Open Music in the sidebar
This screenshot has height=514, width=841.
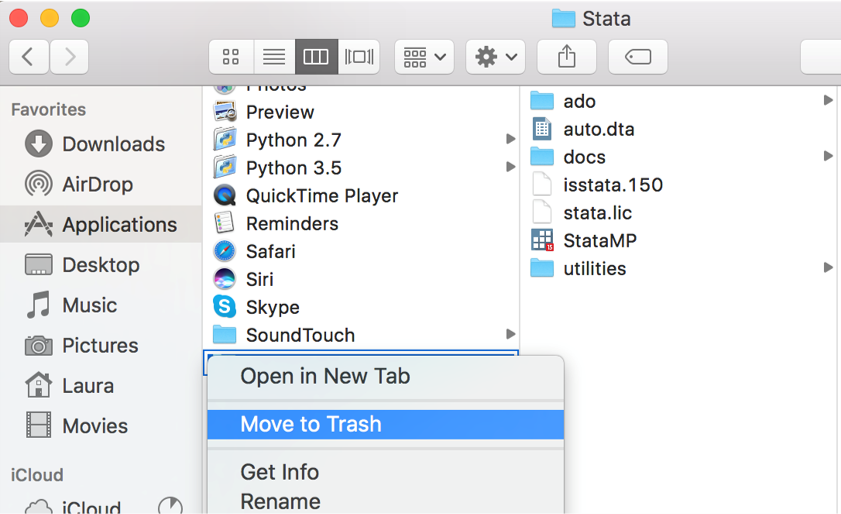[101, 305]
